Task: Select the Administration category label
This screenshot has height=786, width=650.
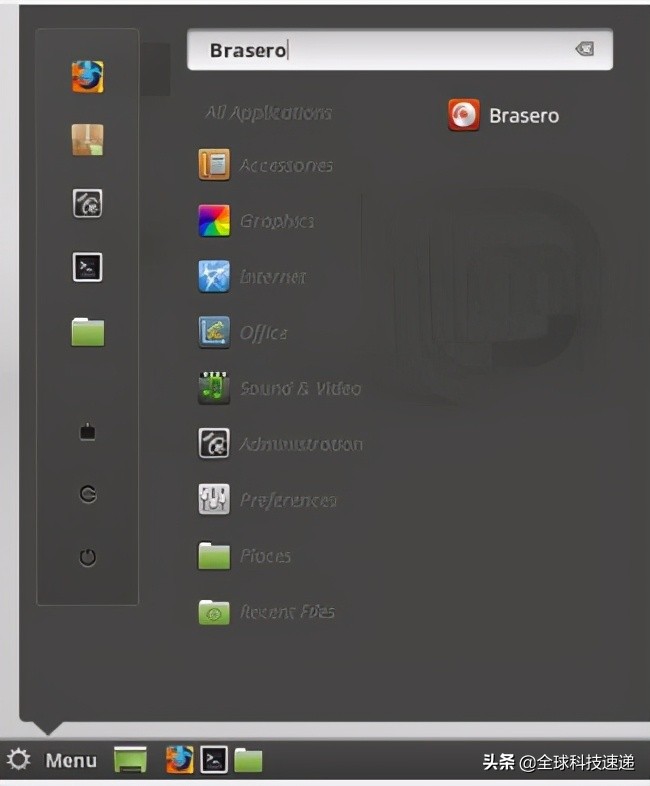Action: coord(301,444)
